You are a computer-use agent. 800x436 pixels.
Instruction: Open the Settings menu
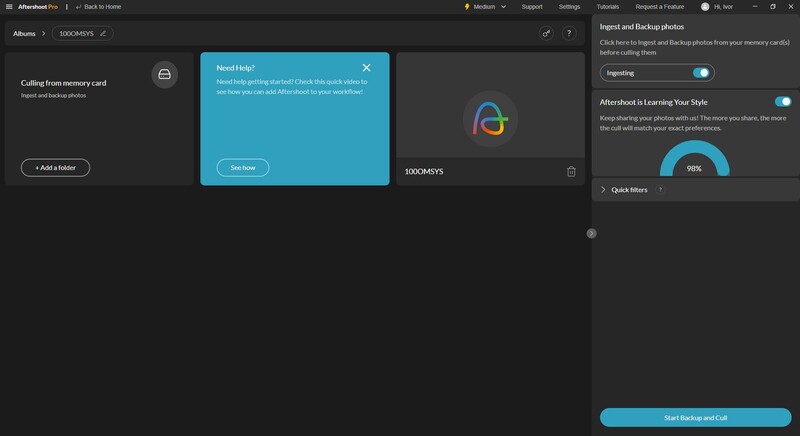[x=569, y=7]
